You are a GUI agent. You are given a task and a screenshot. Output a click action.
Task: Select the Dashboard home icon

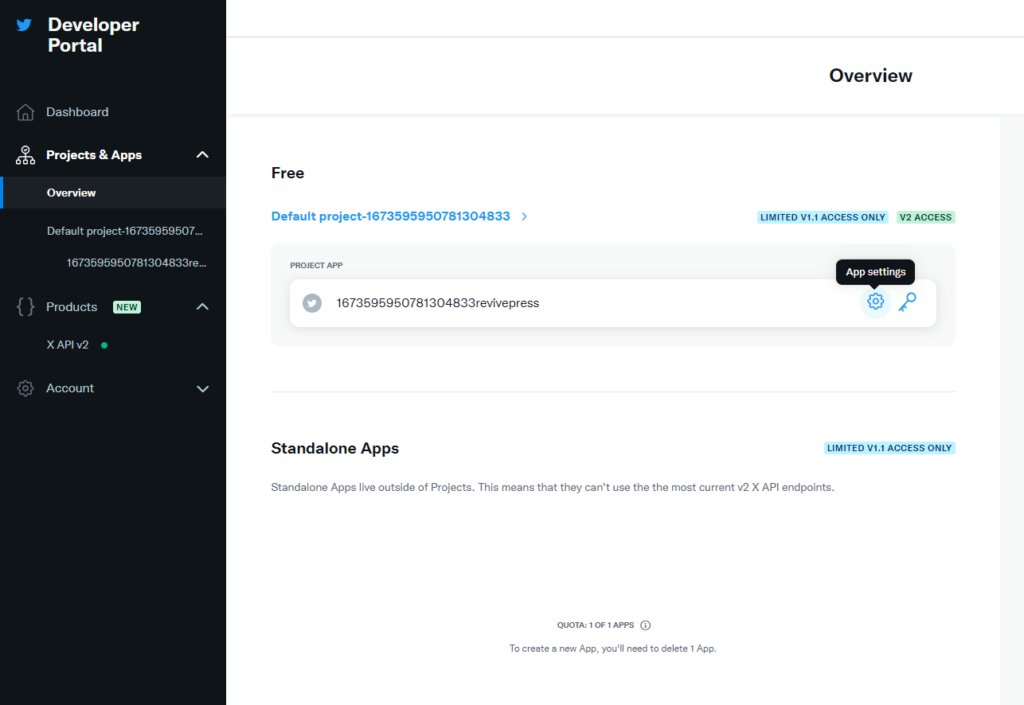tap(24, 111)
